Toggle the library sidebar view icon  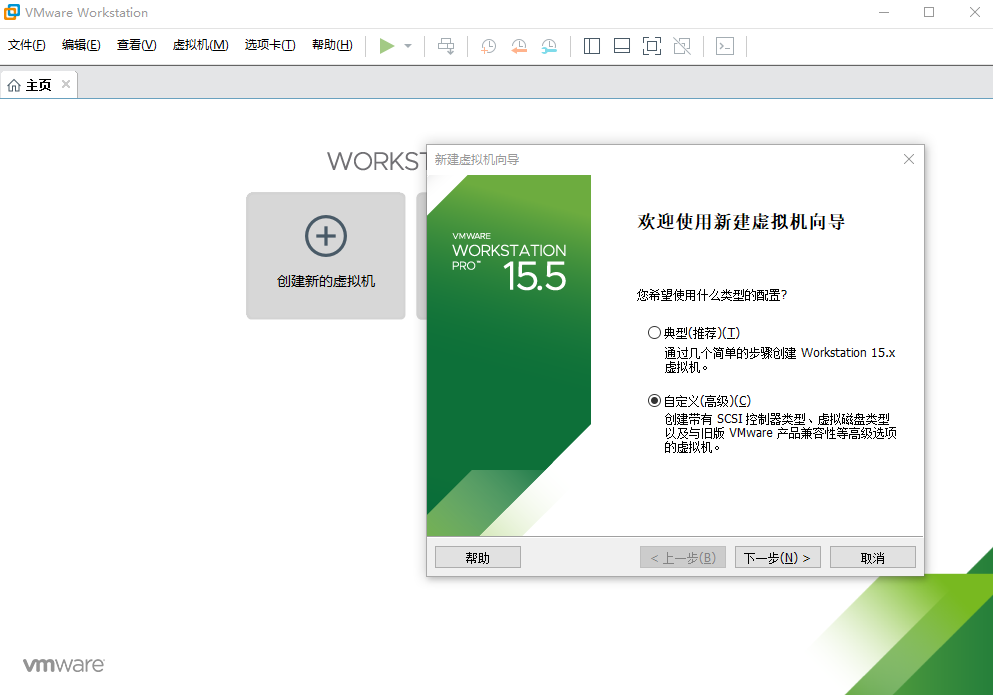[591, 46]
